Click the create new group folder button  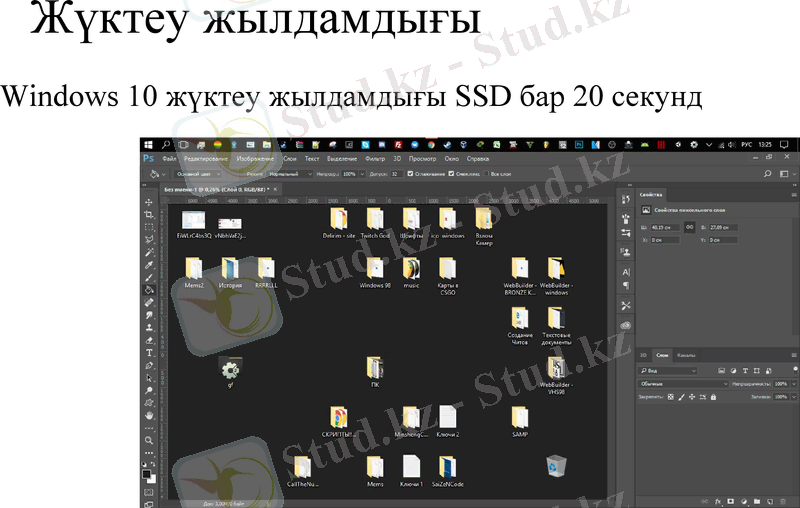[x=757, y=502]
